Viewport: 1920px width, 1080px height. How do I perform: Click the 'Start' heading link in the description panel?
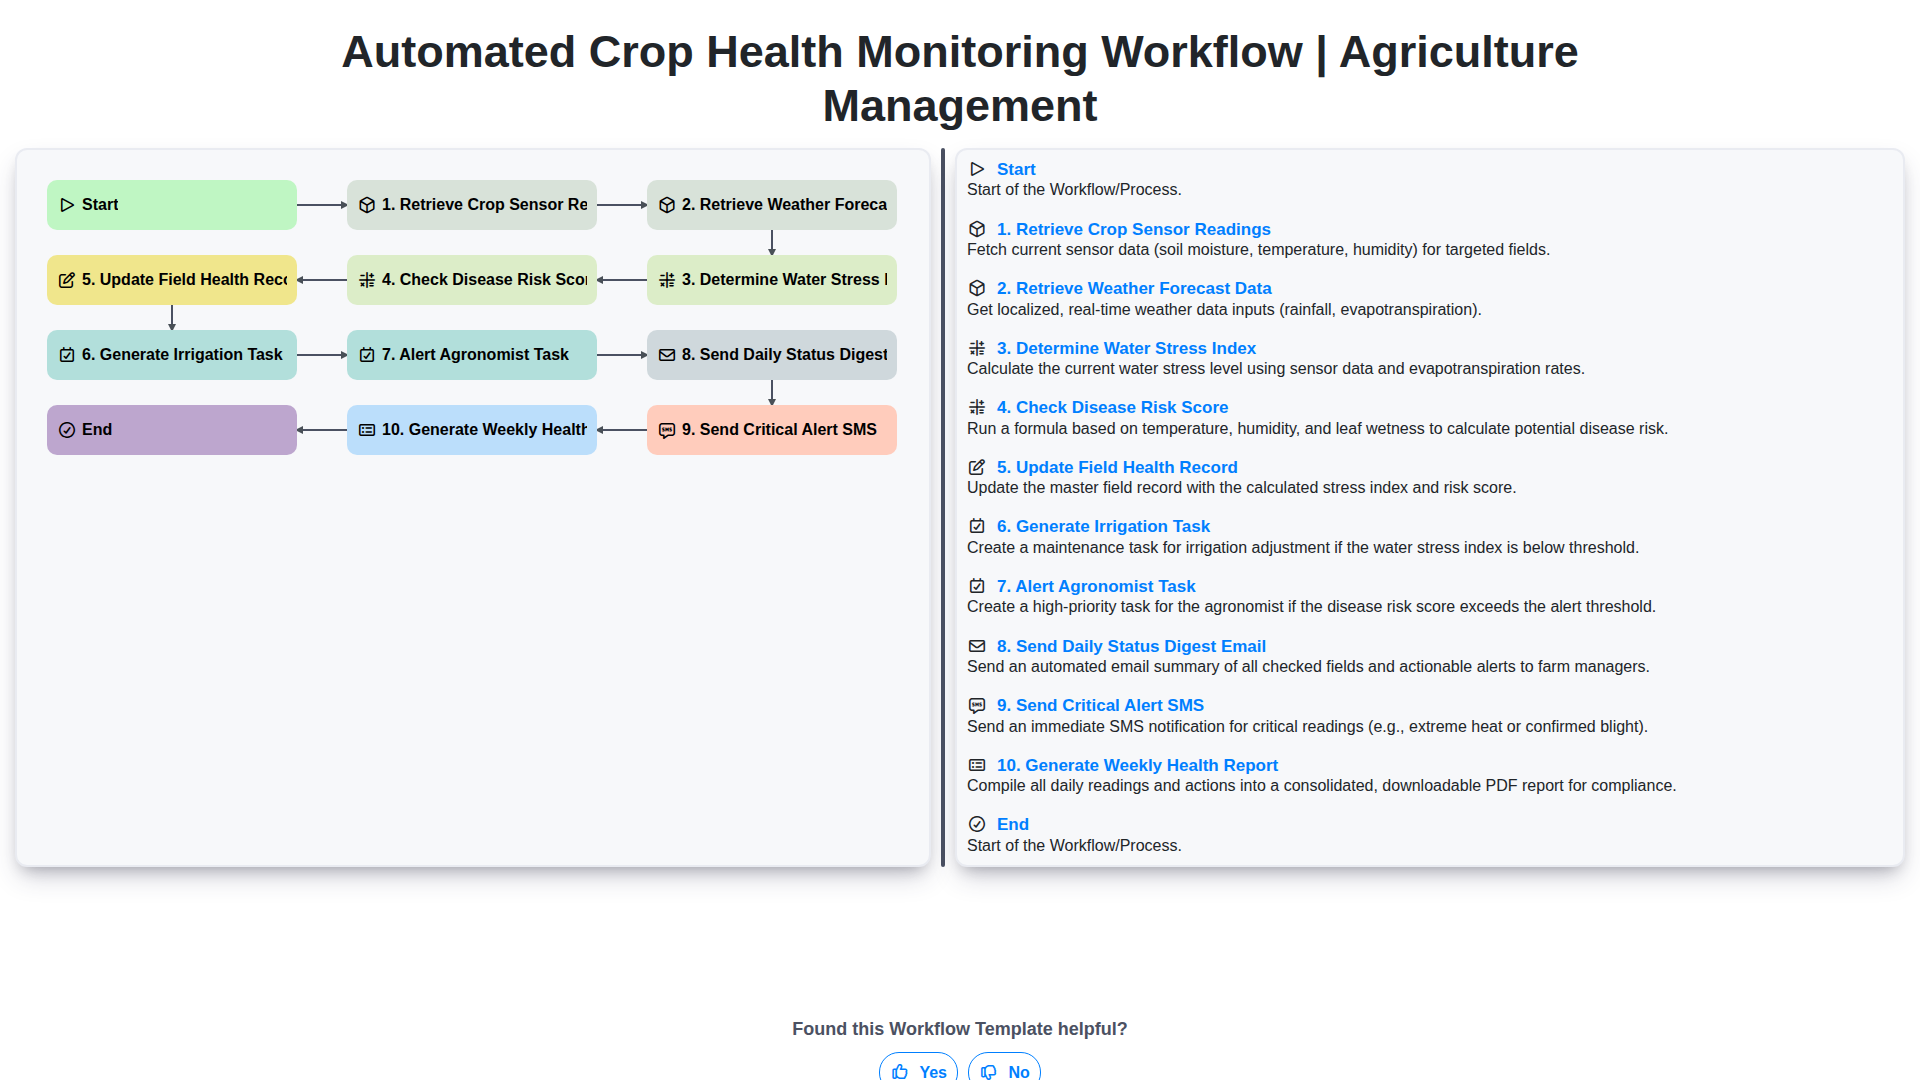coord(1016,169)
